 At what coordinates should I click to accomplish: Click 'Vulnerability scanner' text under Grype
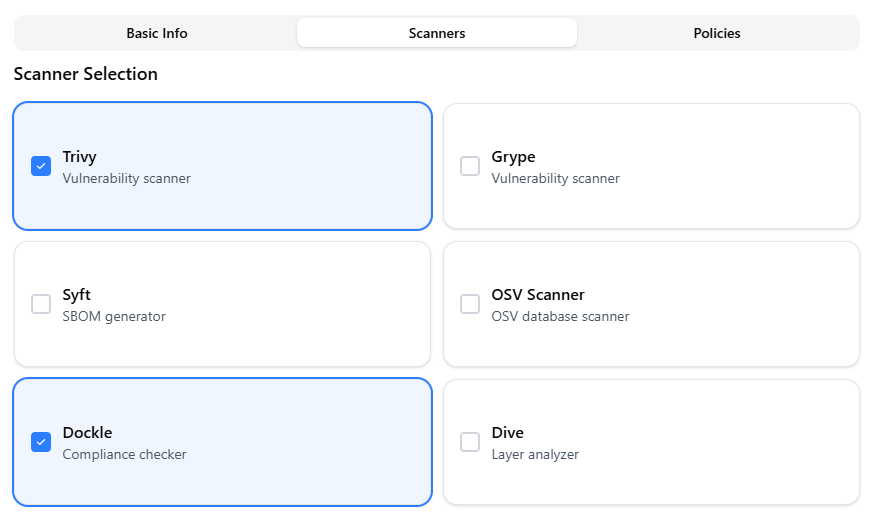point(555,178)
